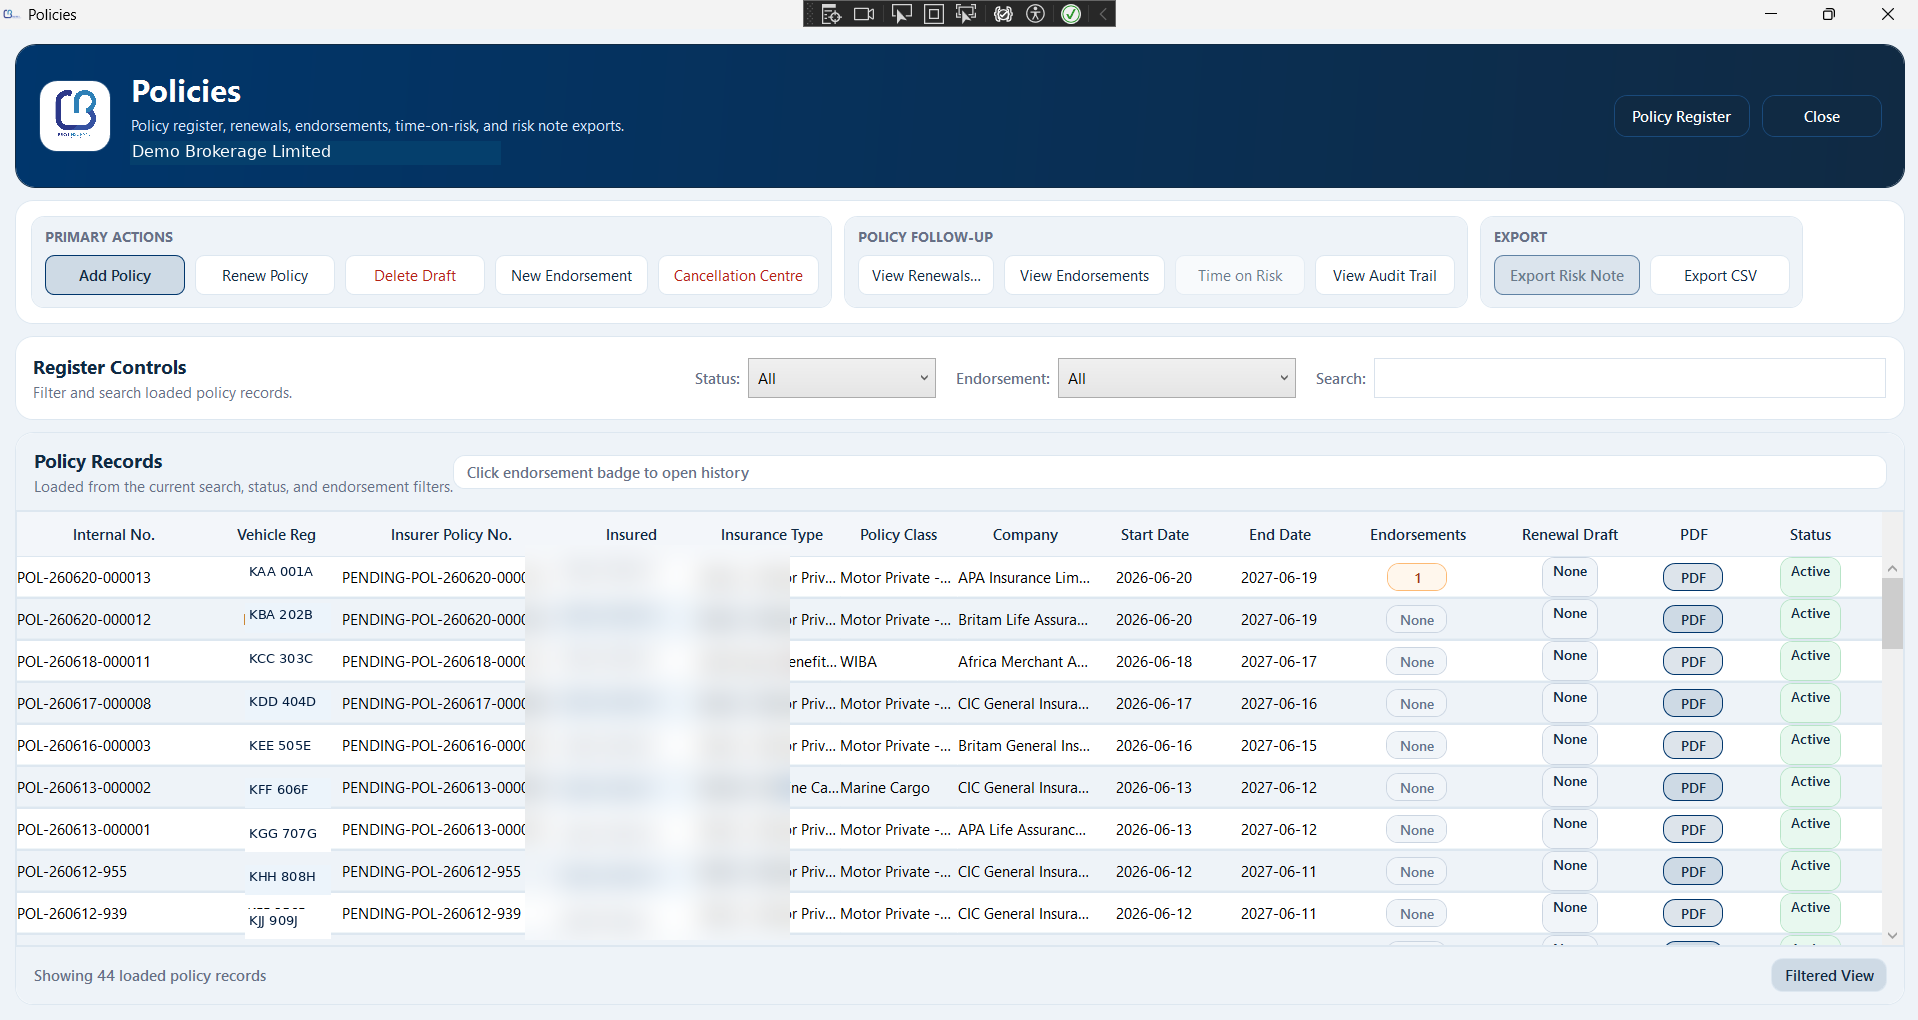
Task: Maximize window using restore button
Action: 1829,14
